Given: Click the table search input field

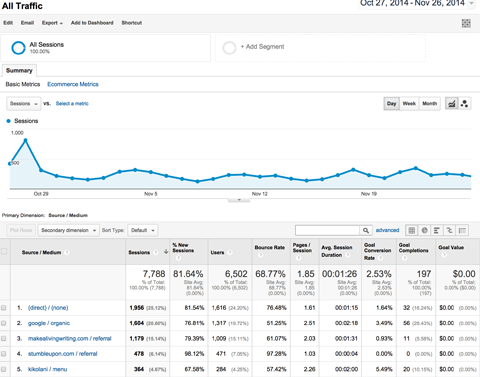Looking at the screenshot, I should click(x=327, y=230).
